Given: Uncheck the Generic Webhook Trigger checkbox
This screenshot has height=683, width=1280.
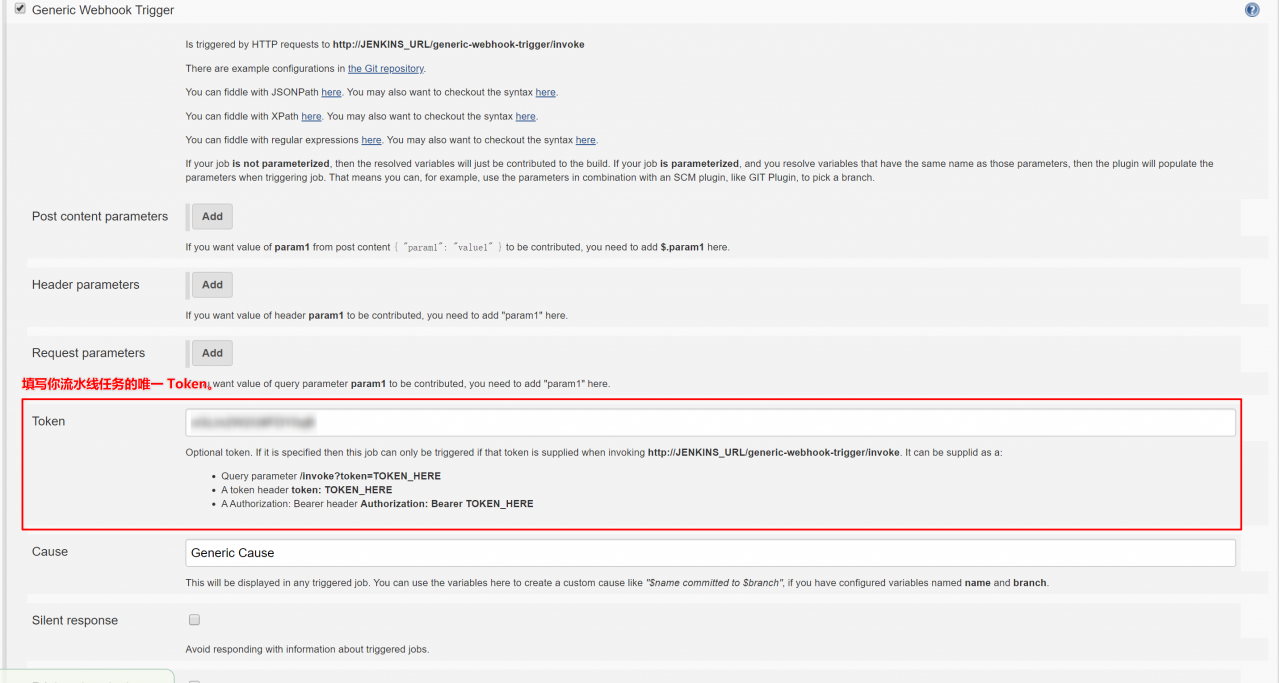Looking at the screenshot, I should 20,9.
